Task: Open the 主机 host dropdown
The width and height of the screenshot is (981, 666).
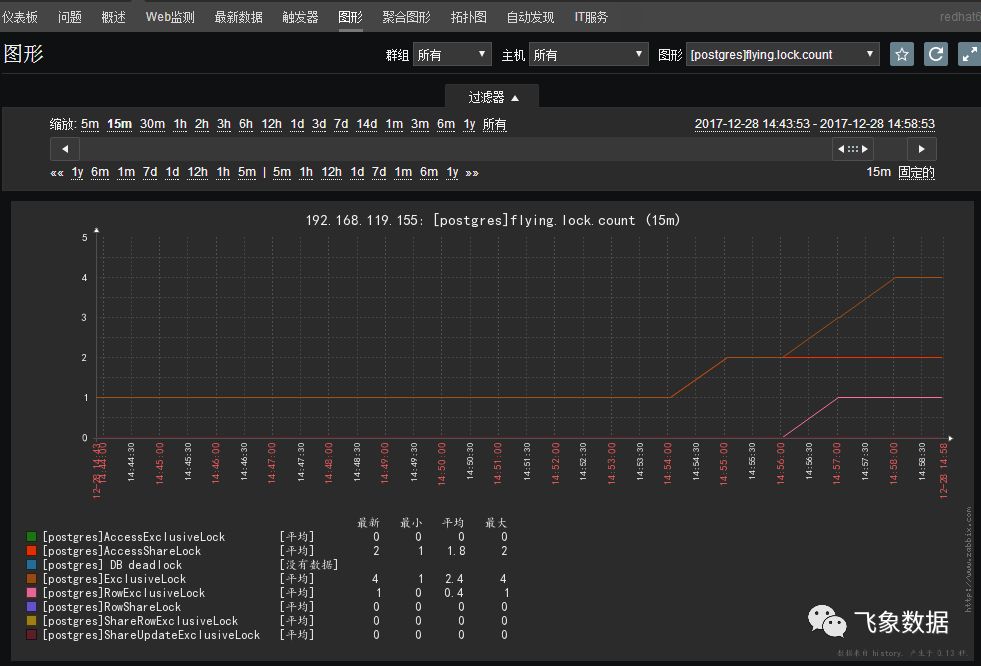Action: (x=588, y=55)
